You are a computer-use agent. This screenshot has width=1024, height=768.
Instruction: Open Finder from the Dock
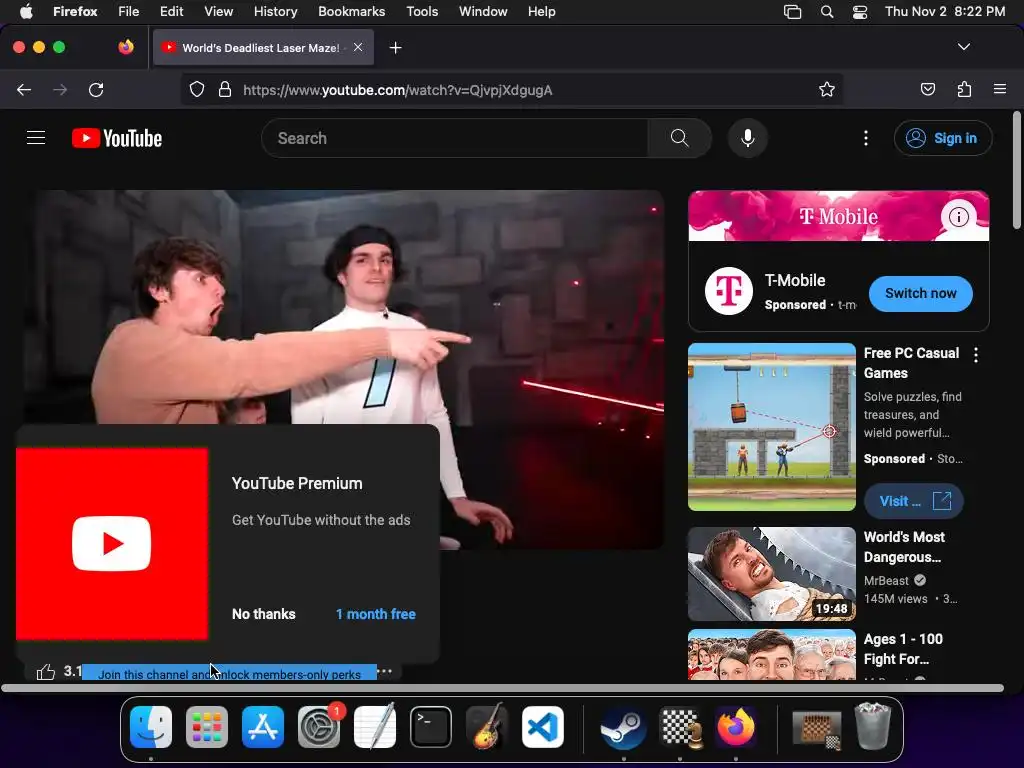point(151,727)
